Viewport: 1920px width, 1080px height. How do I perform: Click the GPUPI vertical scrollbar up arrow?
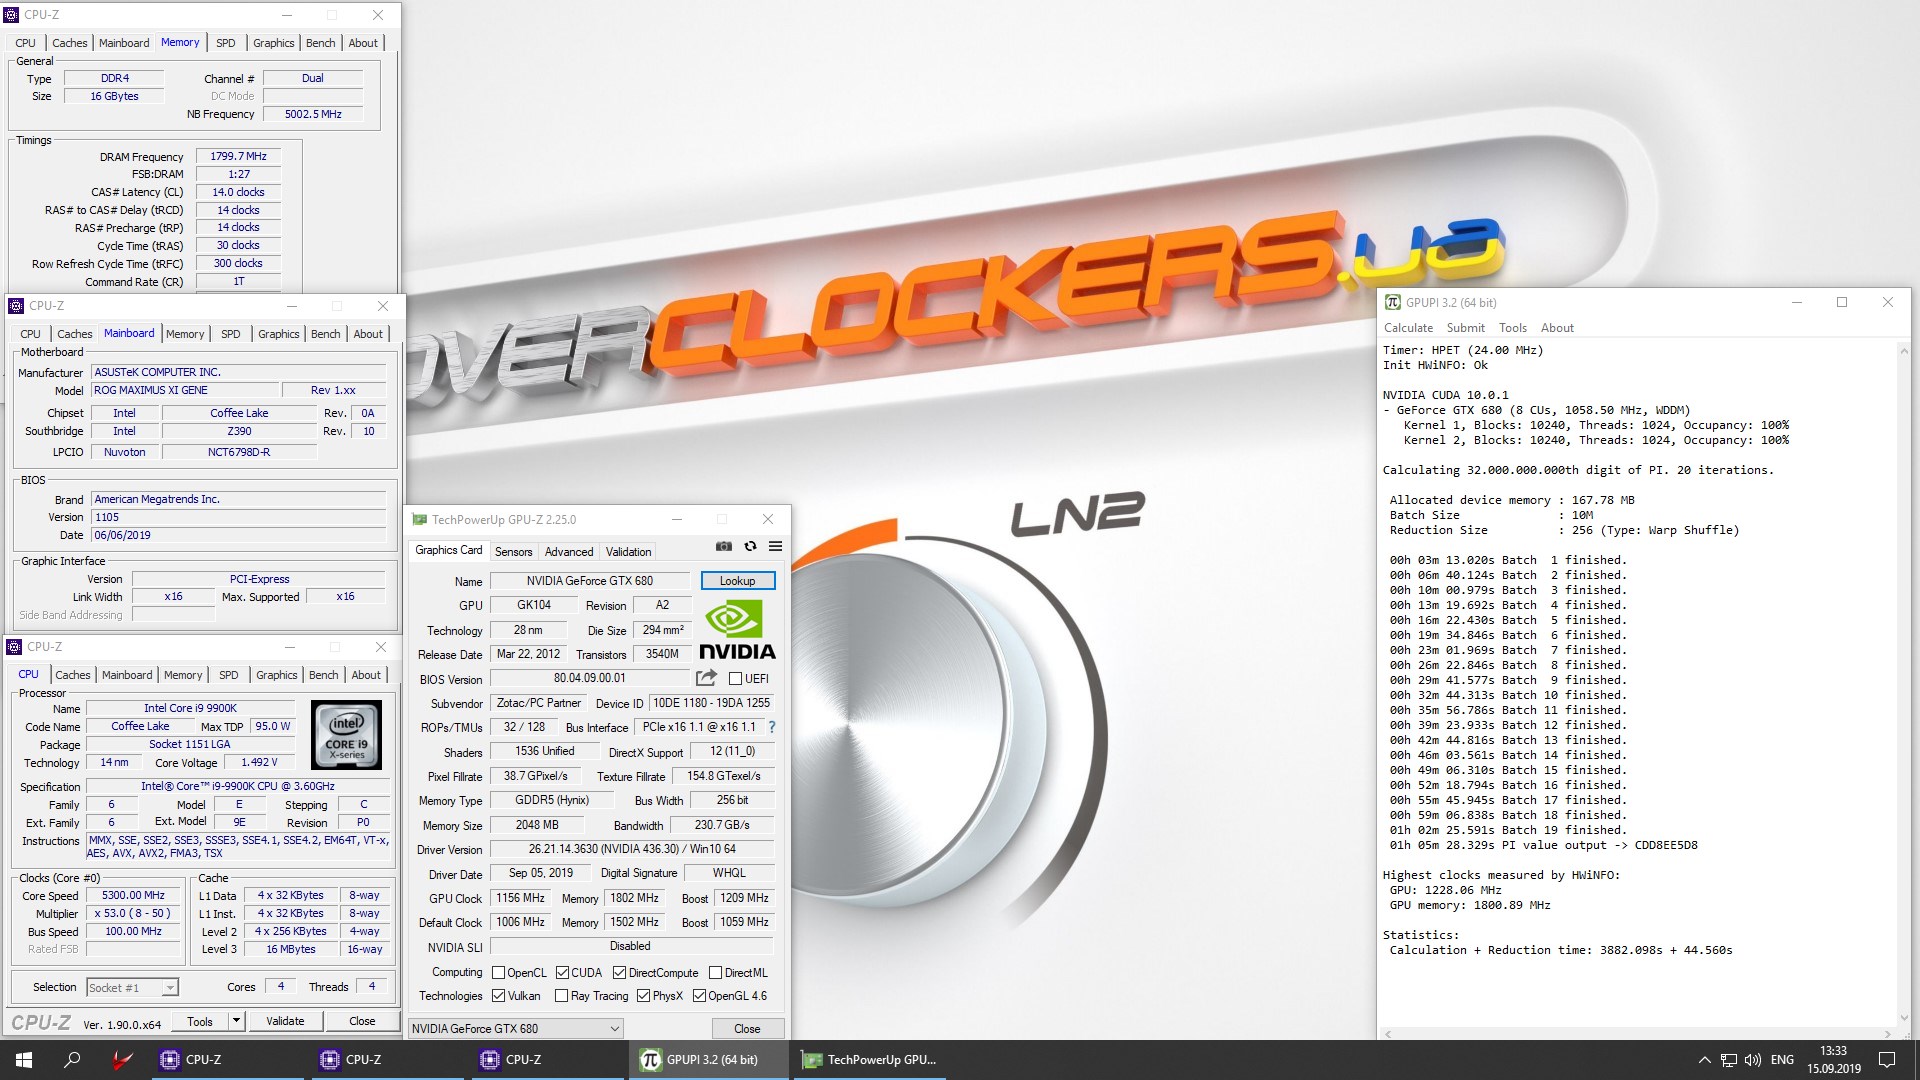[1903, 351]
